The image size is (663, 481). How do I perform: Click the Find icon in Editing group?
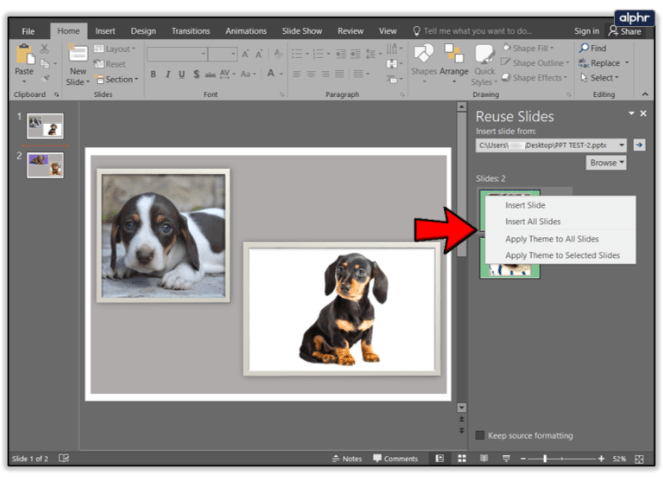[x=593, y=48]
